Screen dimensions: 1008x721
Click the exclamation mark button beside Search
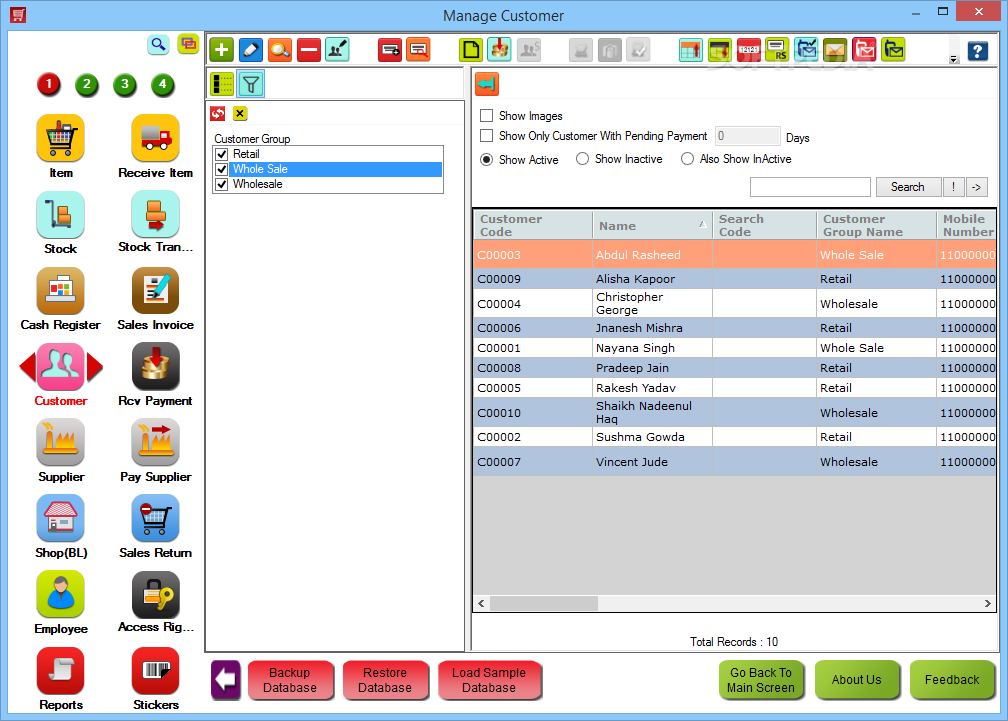[x=953, y=187]
